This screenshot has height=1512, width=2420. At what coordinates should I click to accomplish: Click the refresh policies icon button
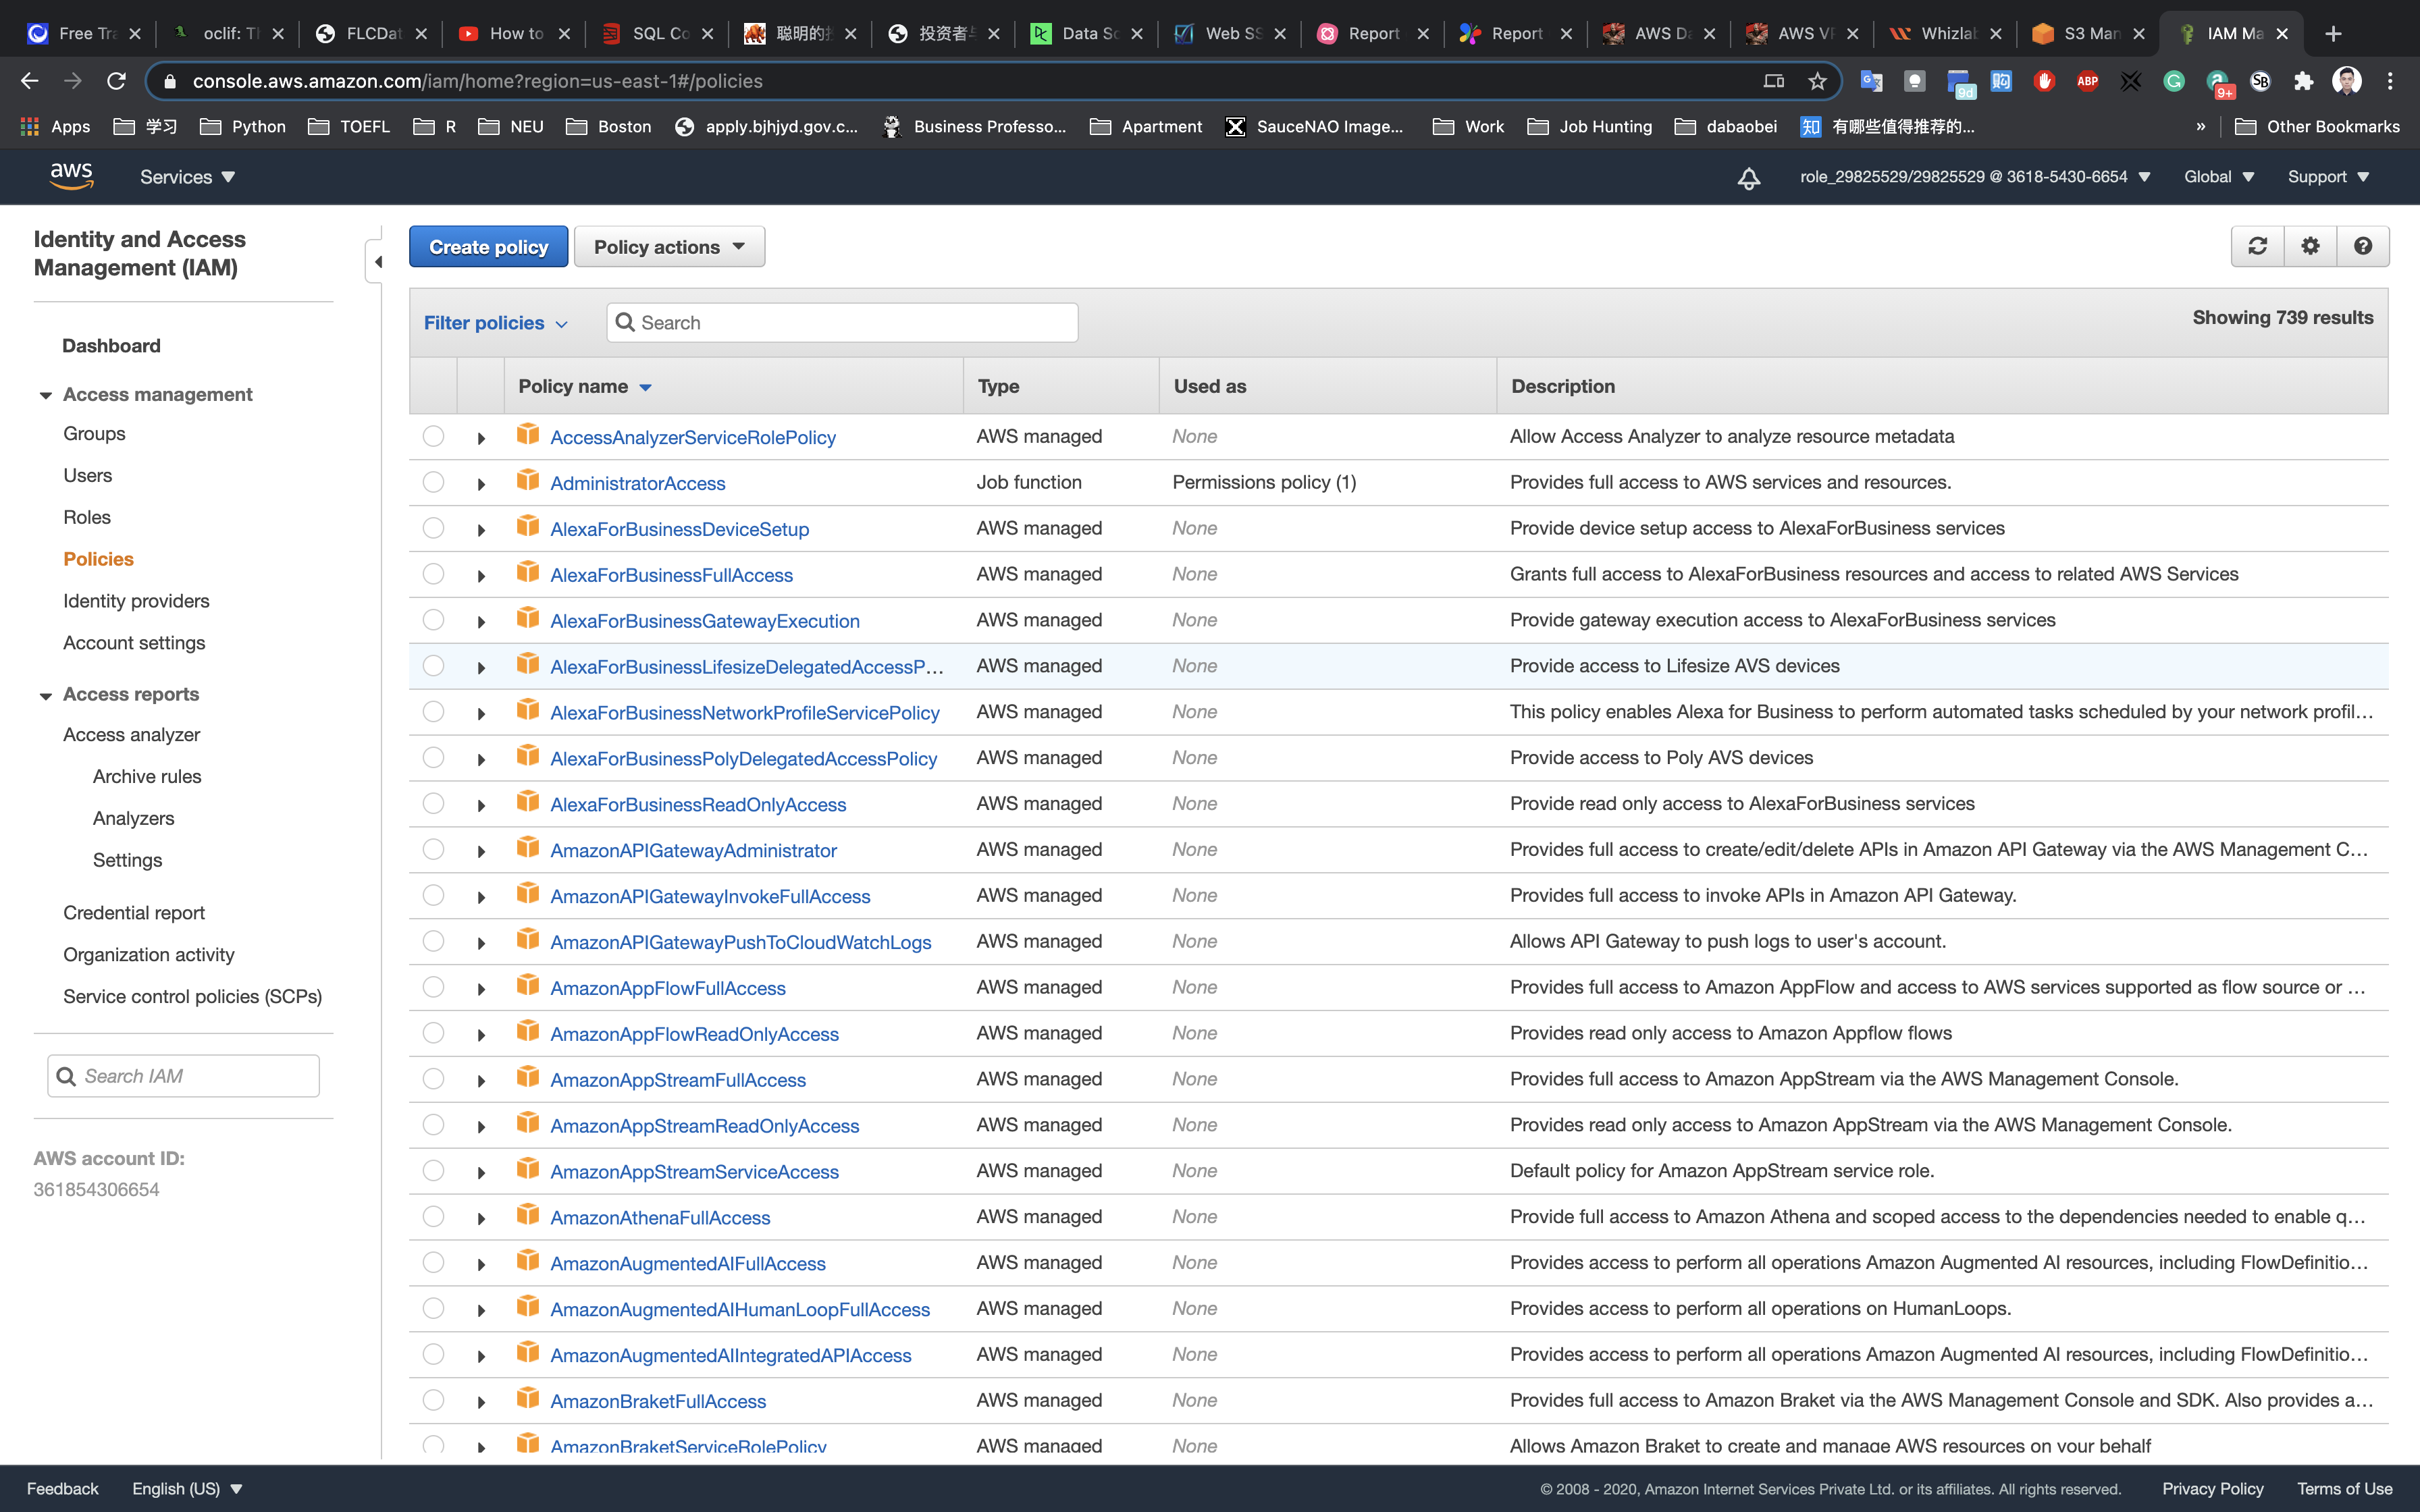click(2257, 246)
